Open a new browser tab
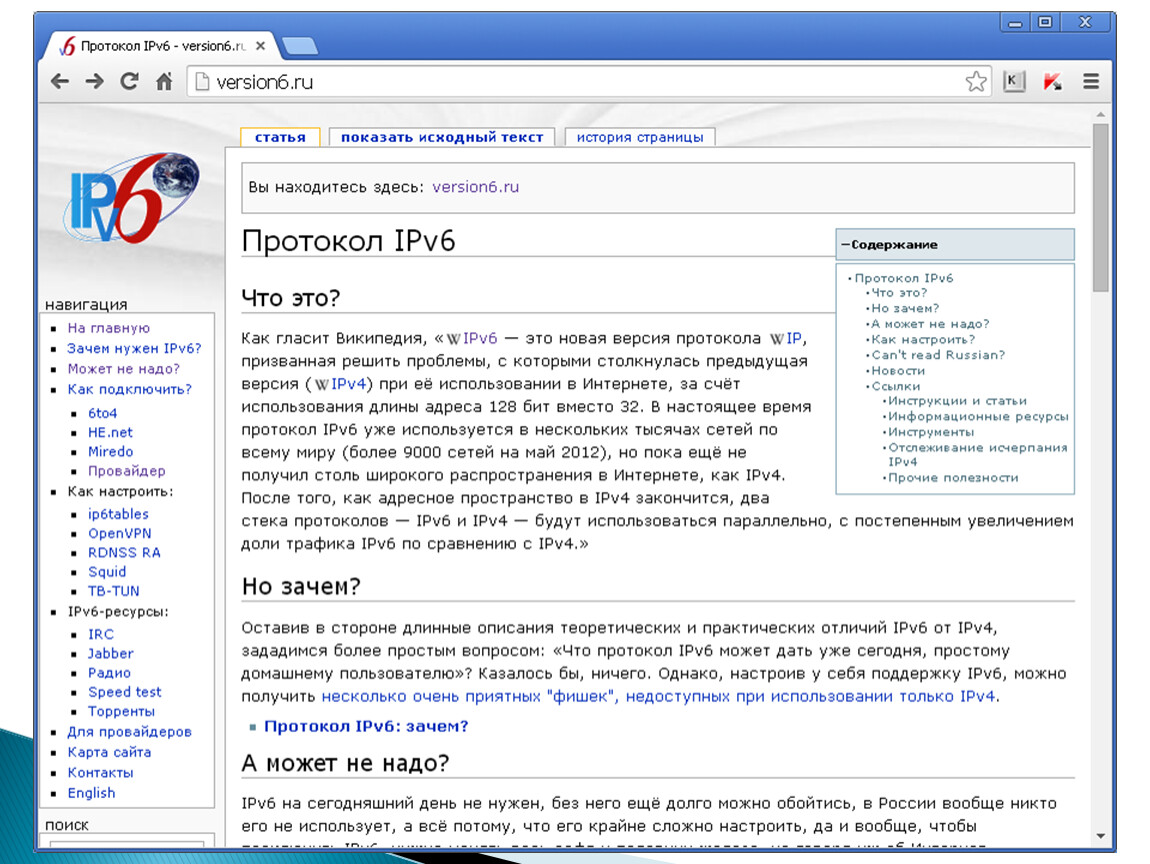1150x864 pixels. (x=299, y=46)
